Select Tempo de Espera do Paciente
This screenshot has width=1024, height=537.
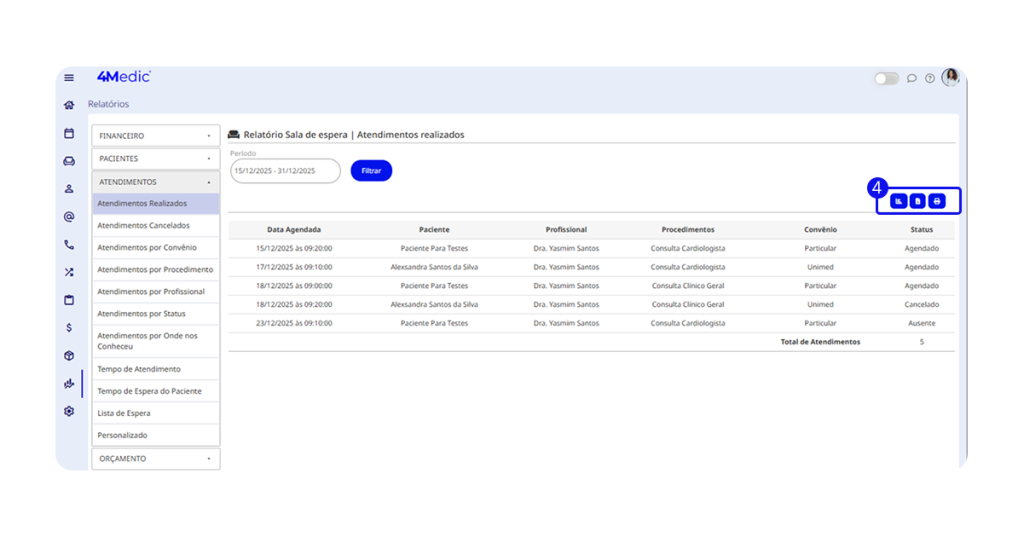coord(149,391)
